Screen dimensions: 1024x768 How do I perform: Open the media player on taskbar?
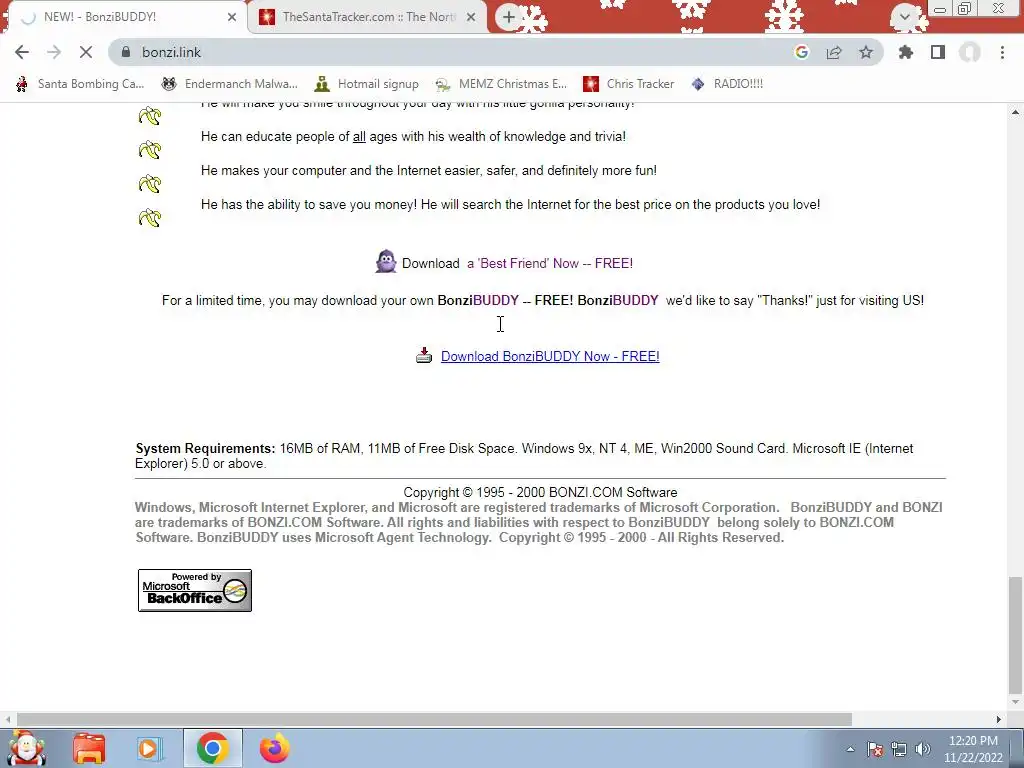(149, 748)
